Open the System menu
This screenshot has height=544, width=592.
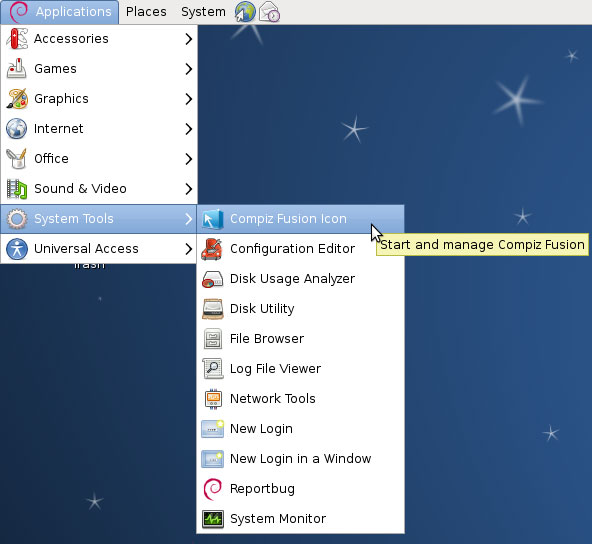(203, 12)
